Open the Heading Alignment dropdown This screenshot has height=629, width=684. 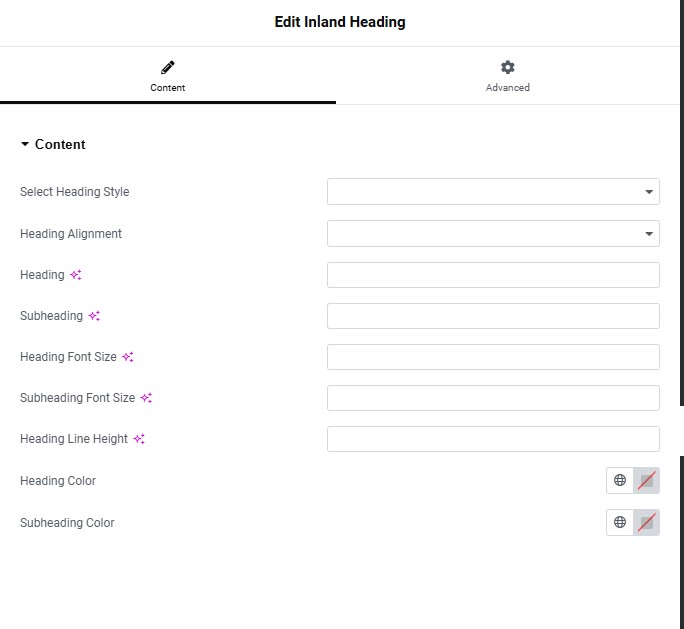493,233
